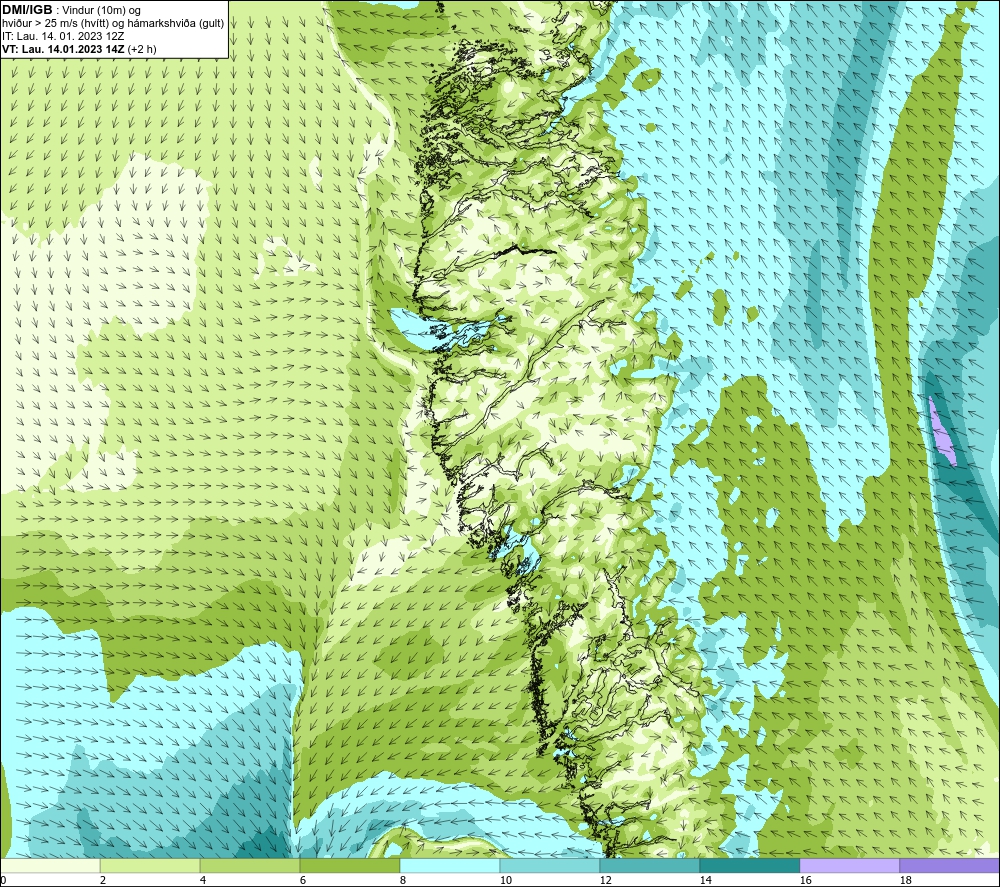Click the legend label '4'
The width and height of the screenshot is (1000, 887).
(x=203, y=881)
